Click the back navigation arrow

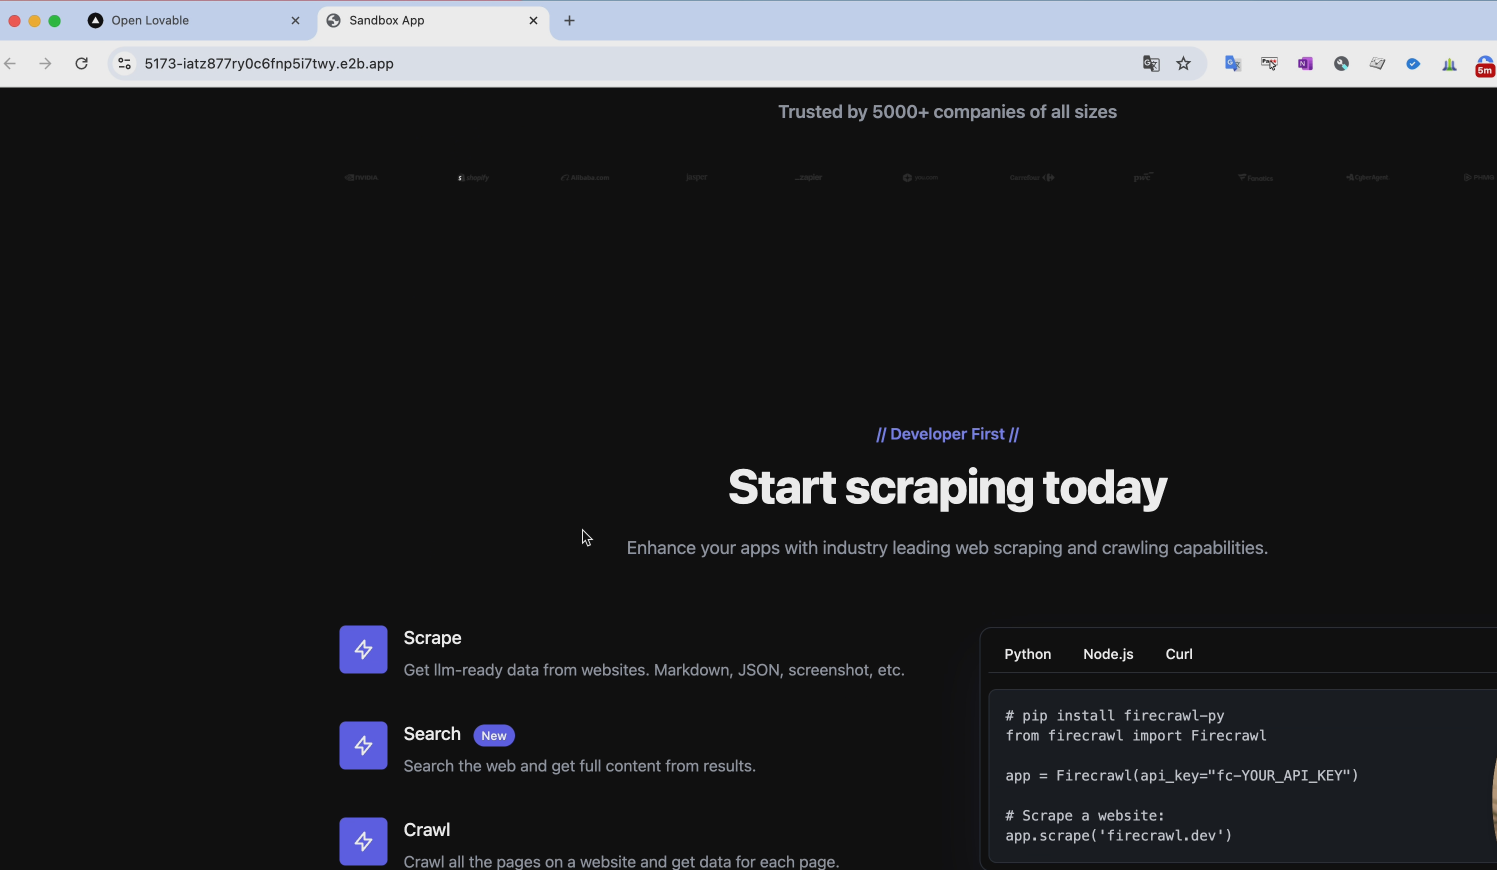click(x=10, y=63)
